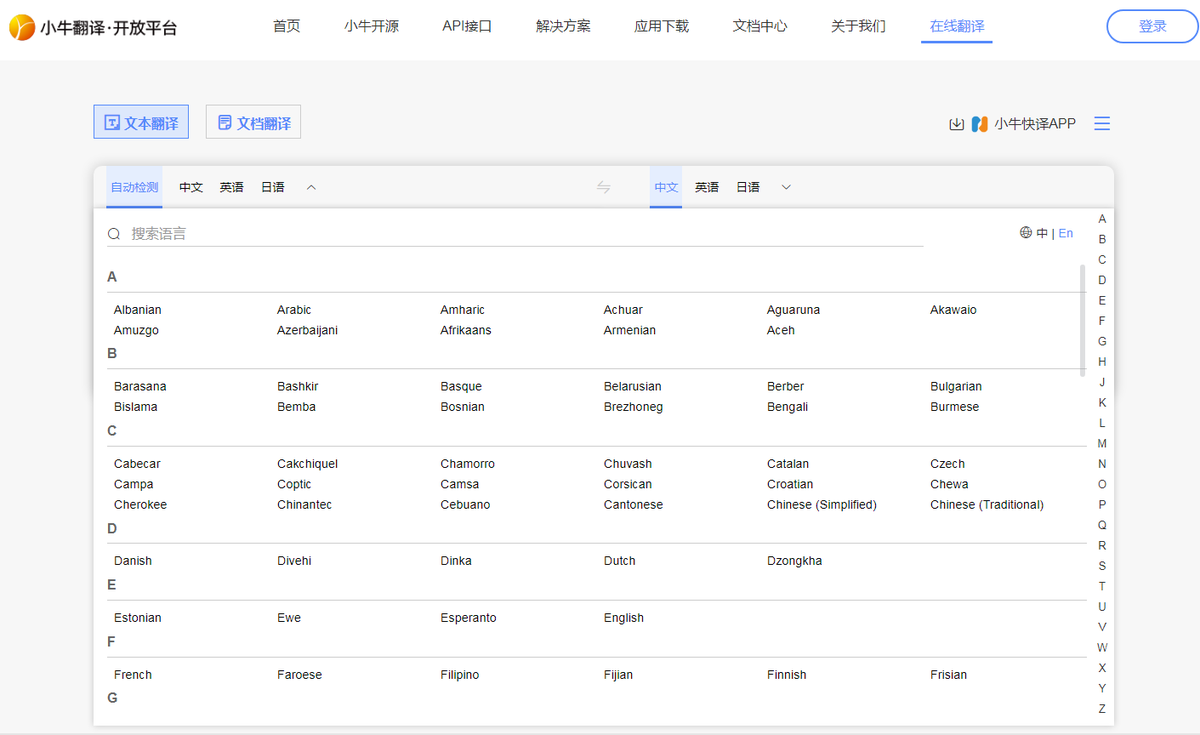Choose Bulgarian language
This screenshot has width=1200, height=735.
coord(956,386)
